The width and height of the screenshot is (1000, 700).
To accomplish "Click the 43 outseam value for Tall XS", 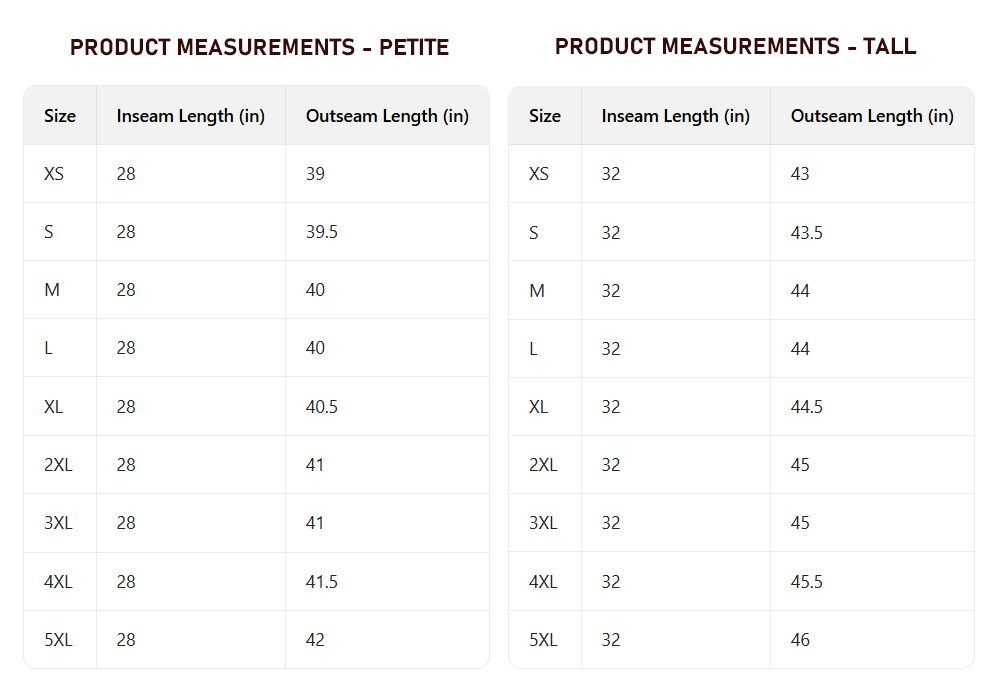I will pyautogui.click(x=800, y=173).
